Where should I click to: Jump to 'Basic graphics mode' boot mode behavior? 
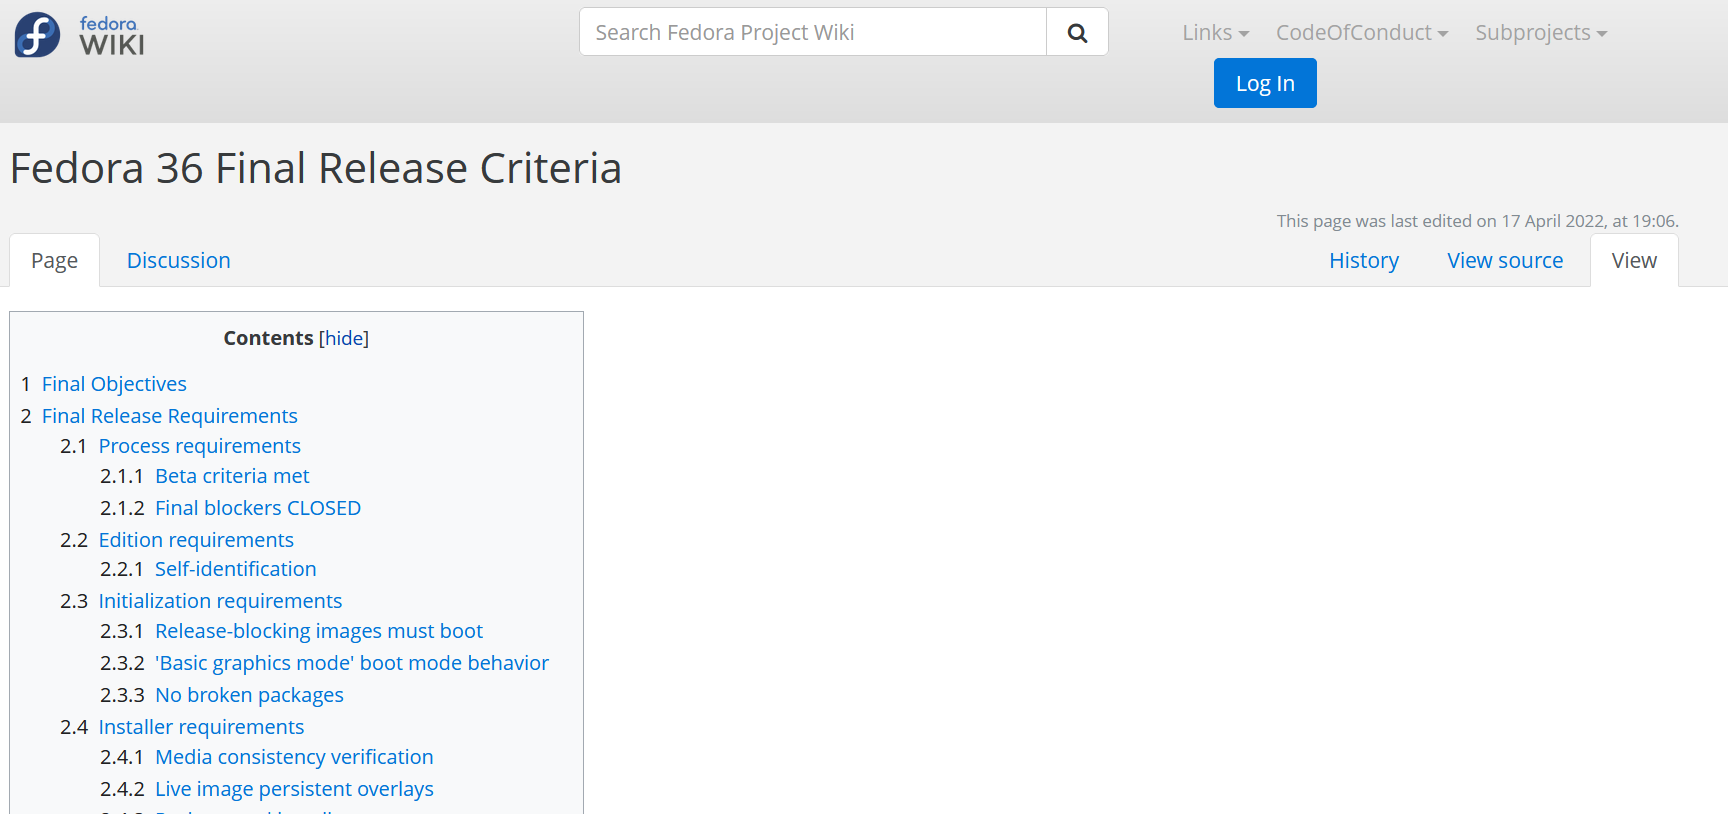(352, 663)
